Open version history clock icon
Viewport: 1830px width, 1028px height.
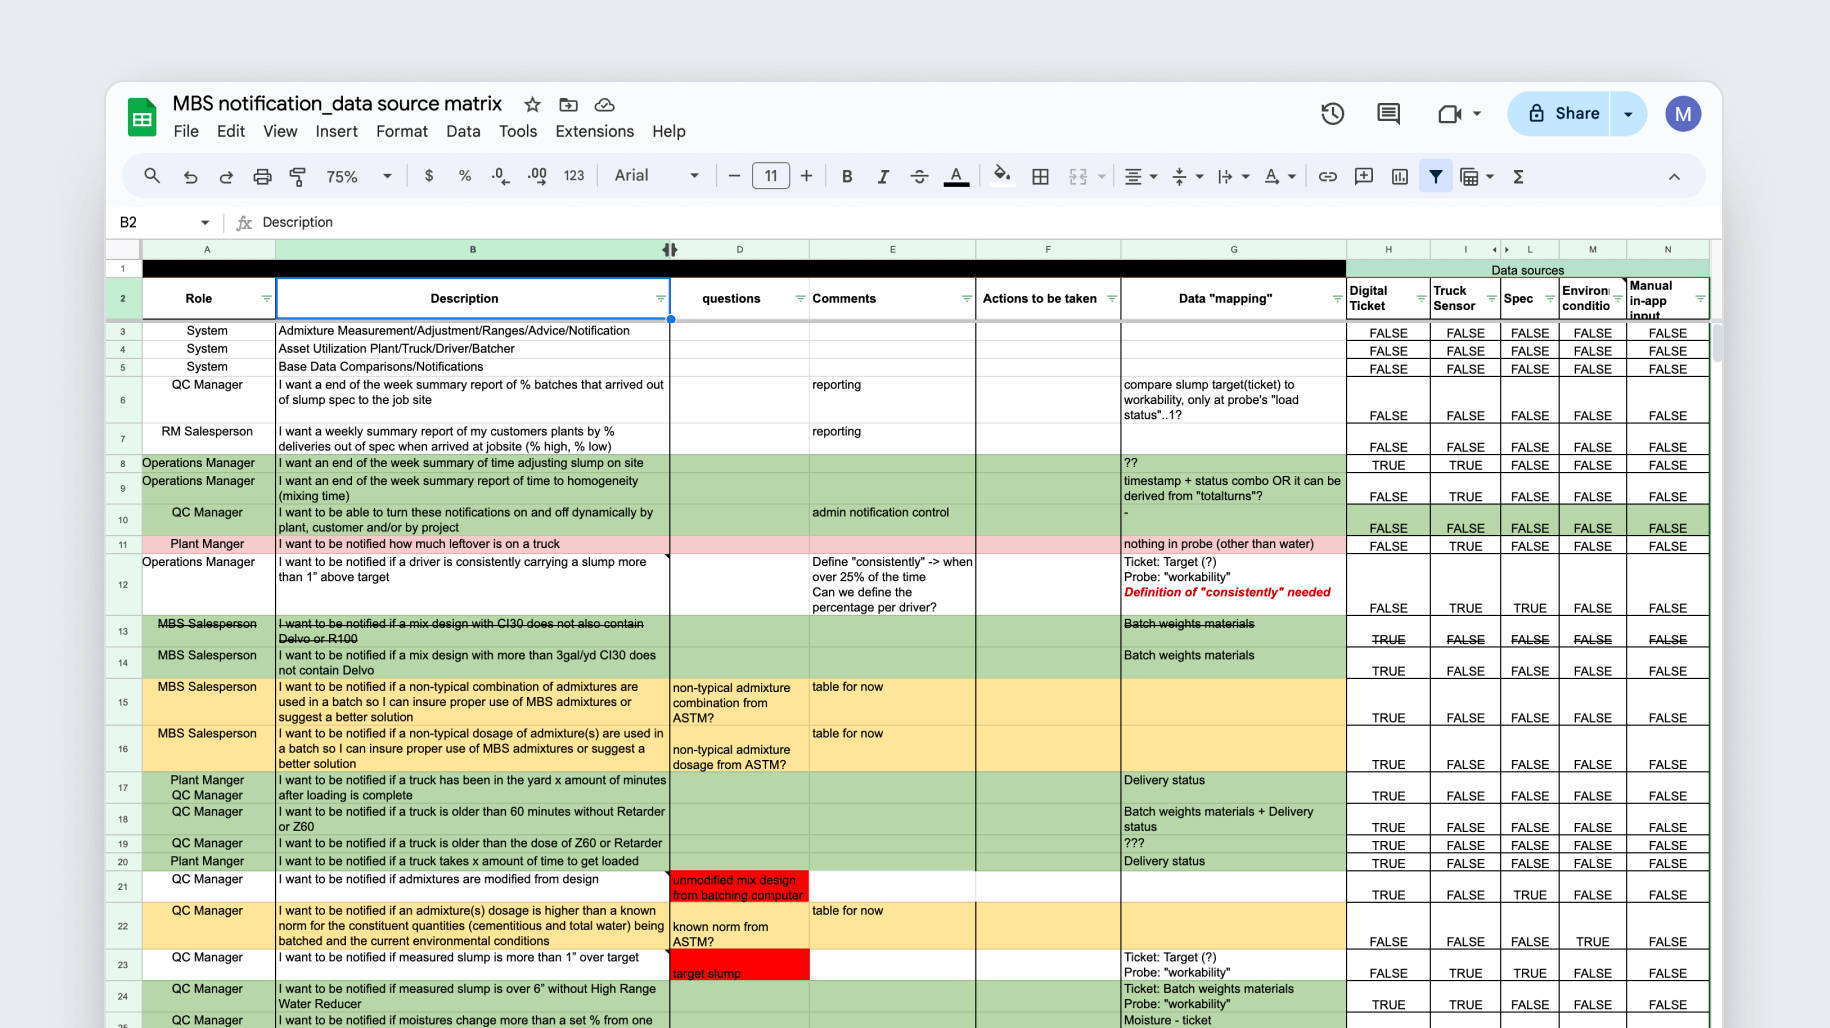[x=1332, y=114]
